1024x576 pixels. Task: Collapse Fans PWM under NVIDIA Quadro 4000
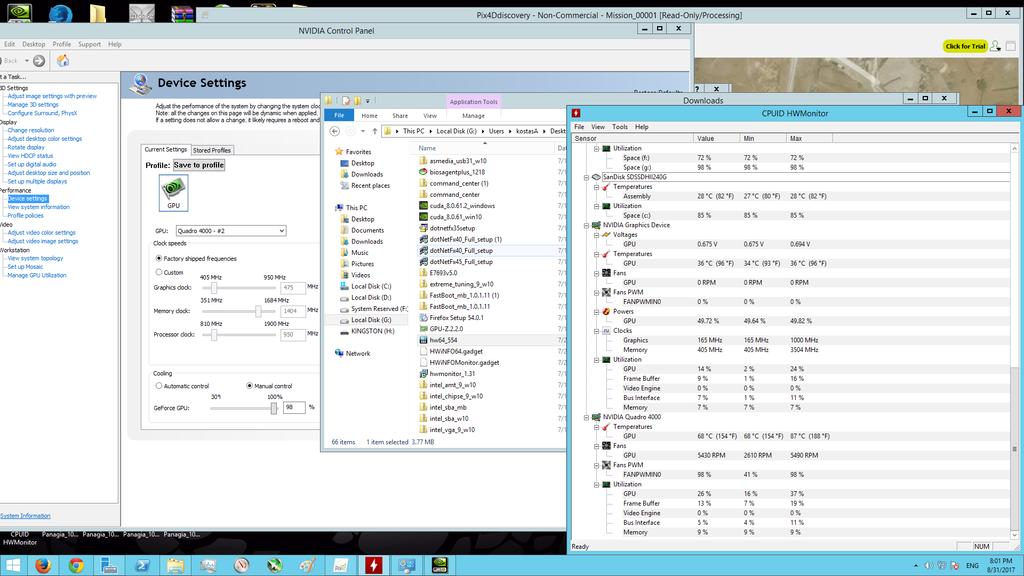[597, 465]
